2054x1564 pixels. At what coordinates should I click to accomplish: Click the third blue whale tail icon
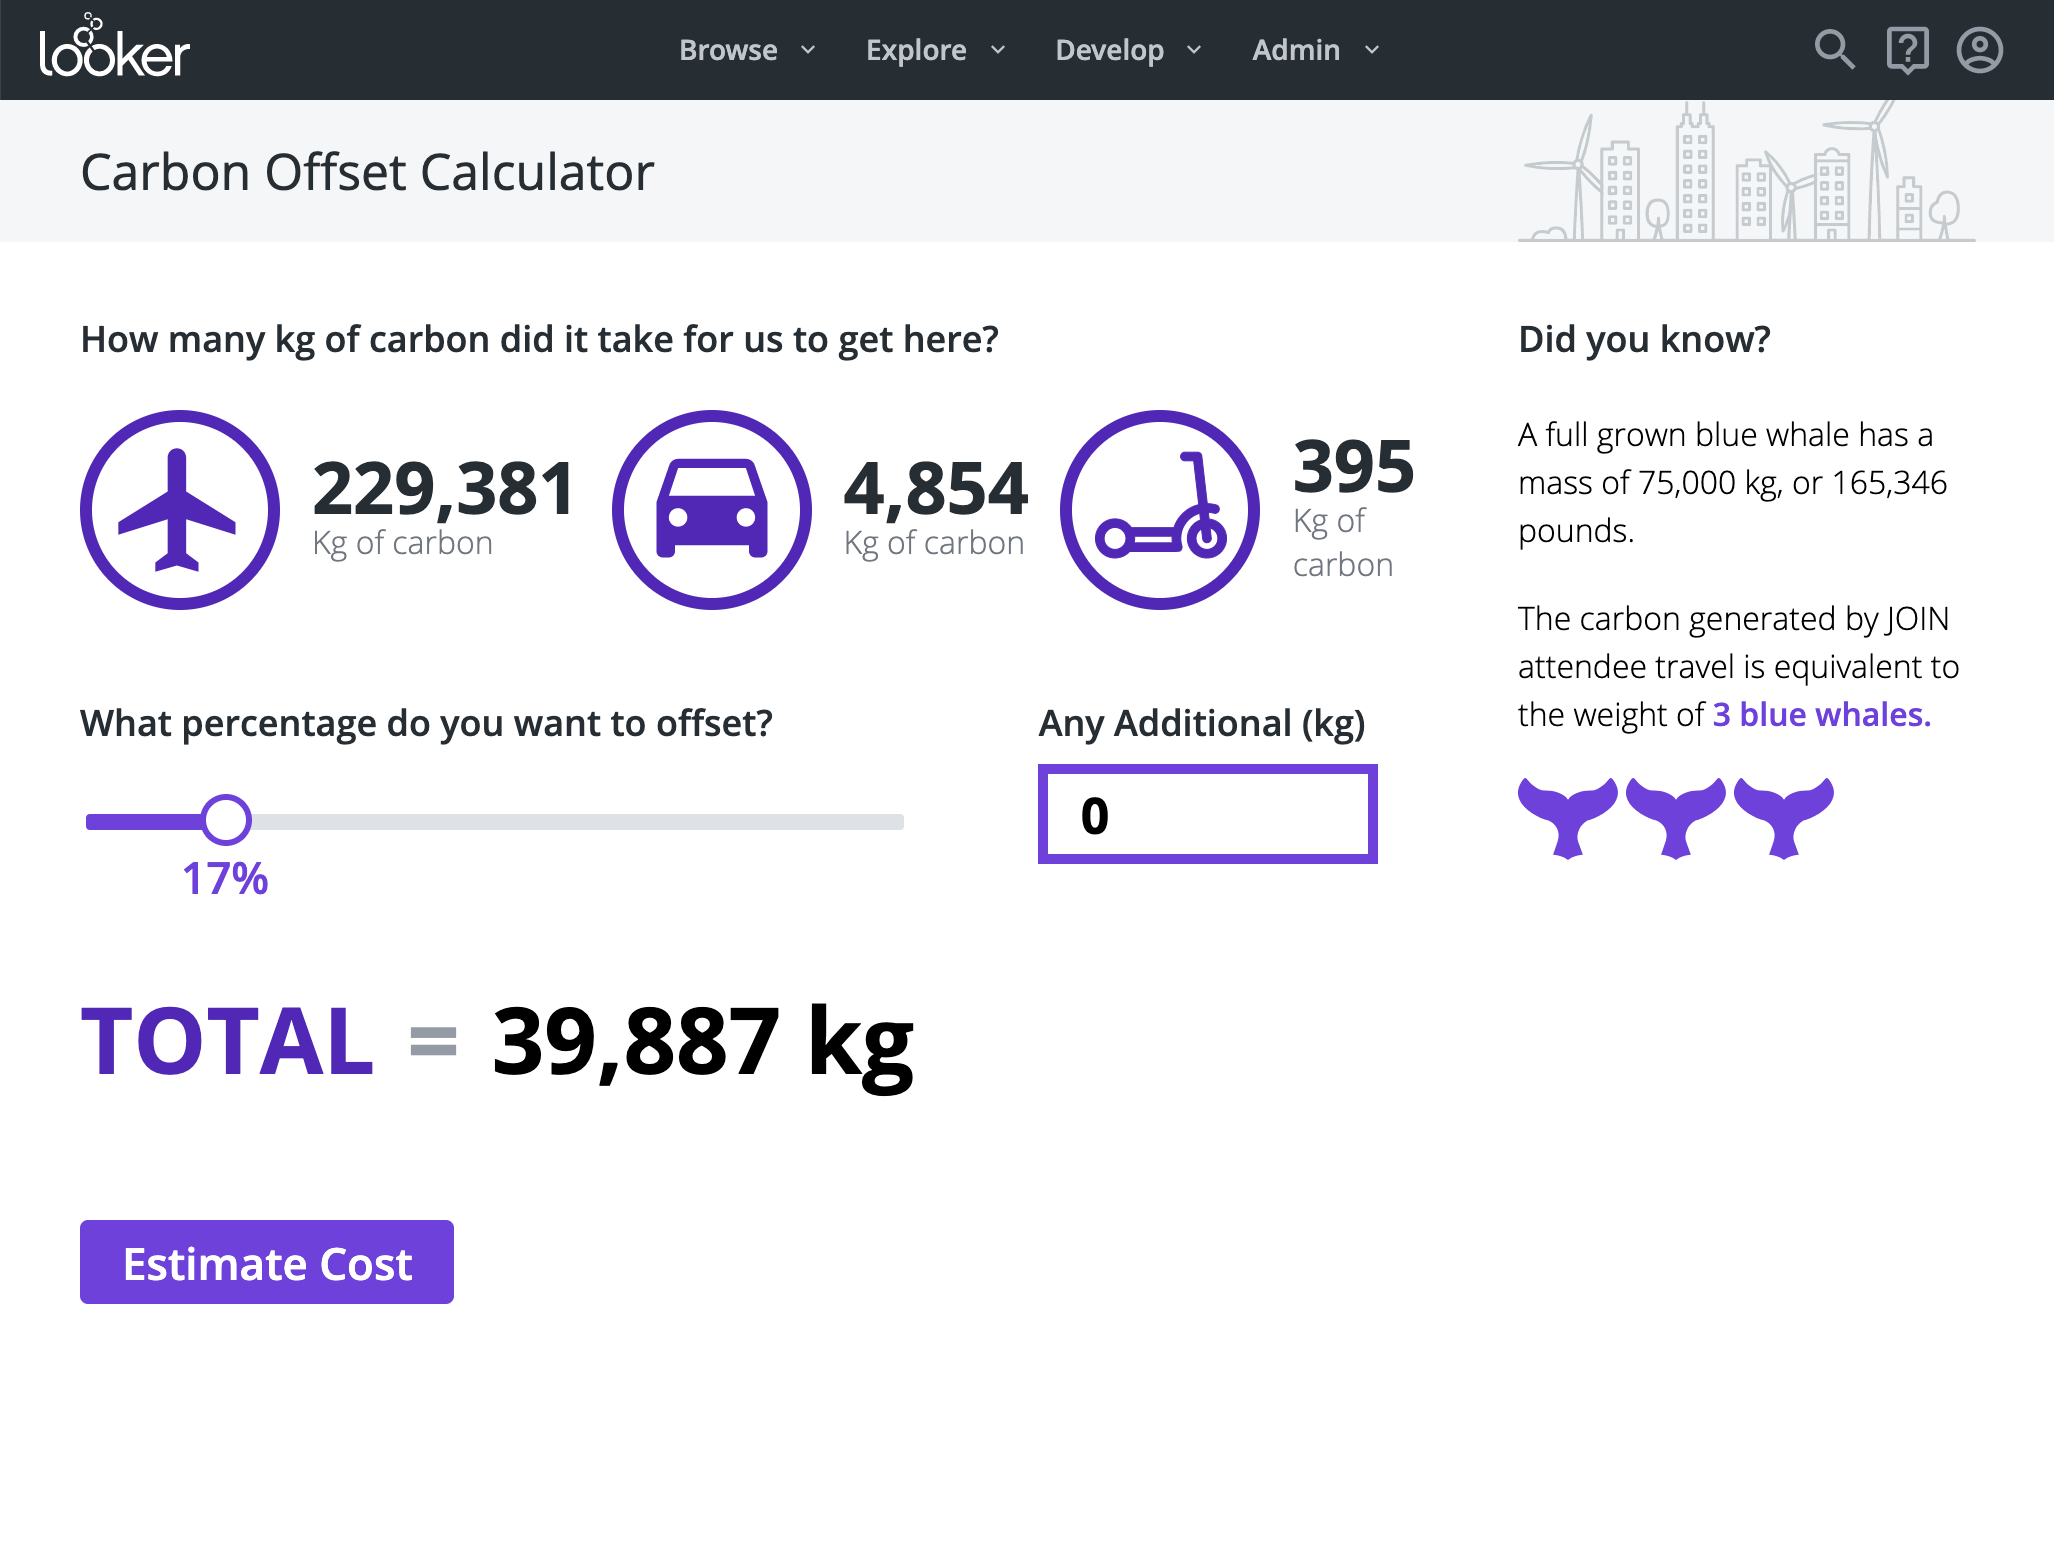tap(1783, 816)
